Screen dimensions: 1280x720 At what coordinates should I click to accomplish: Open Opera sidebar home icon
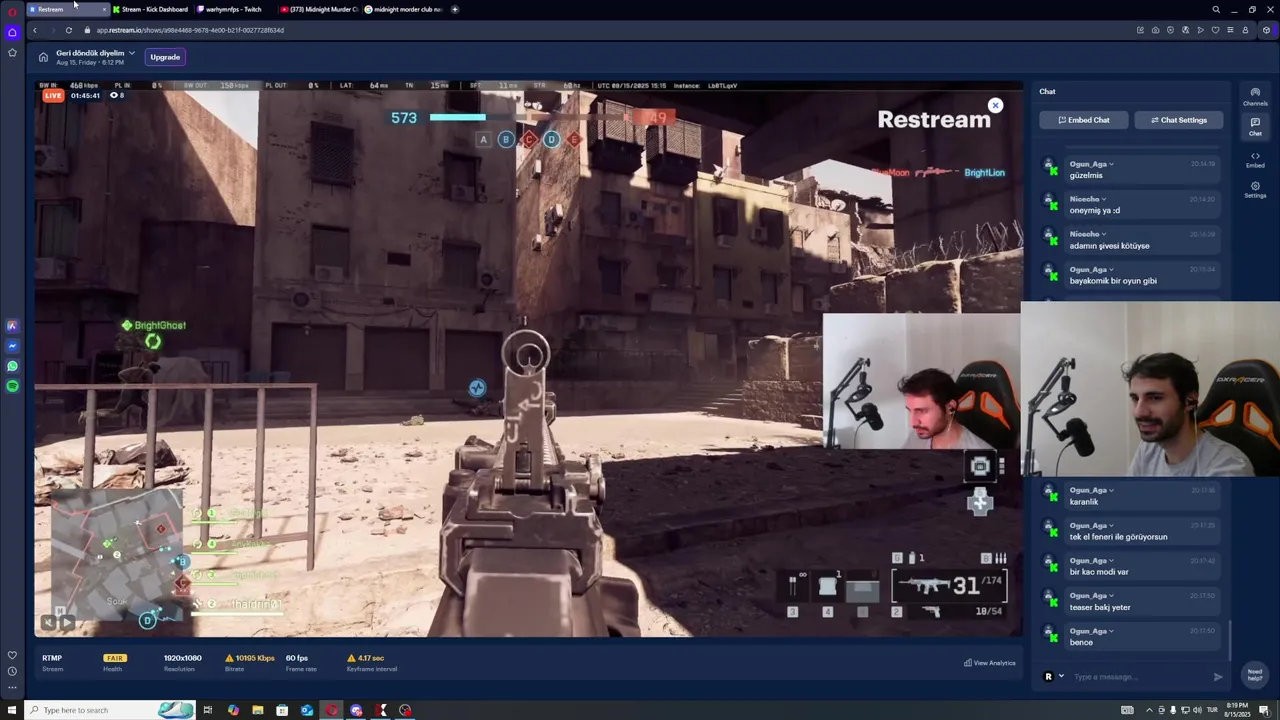pos(12,32)
